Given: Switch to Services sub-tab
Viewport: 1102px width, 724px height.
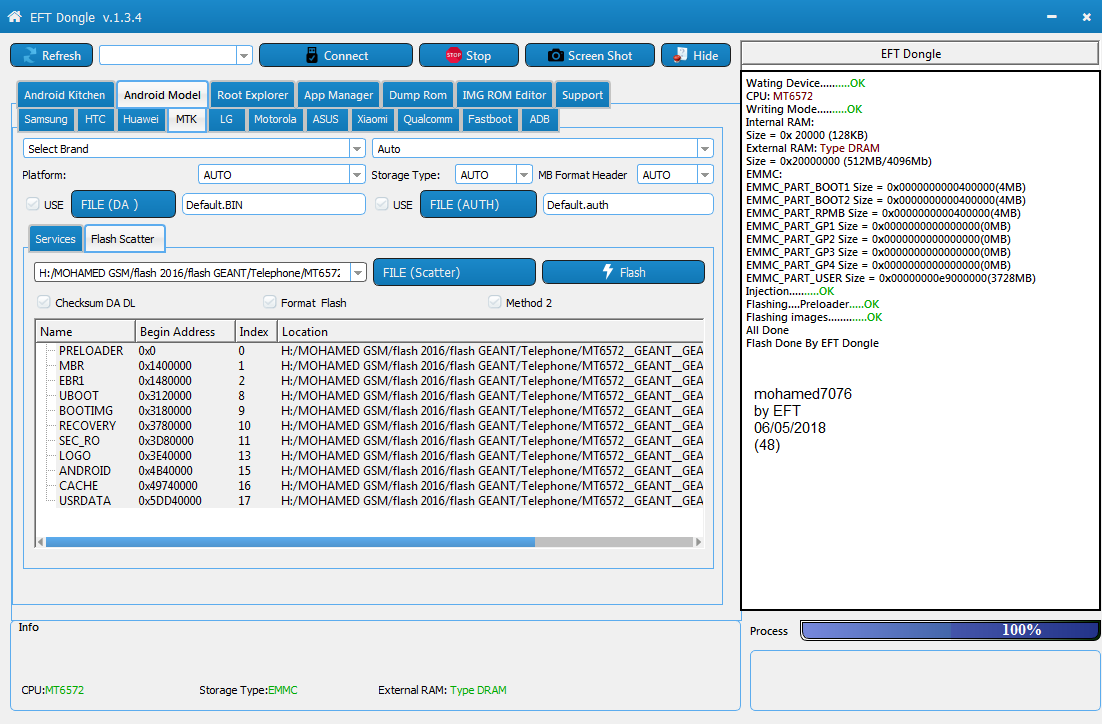Looking at the screenshot, I should point(55,239).
